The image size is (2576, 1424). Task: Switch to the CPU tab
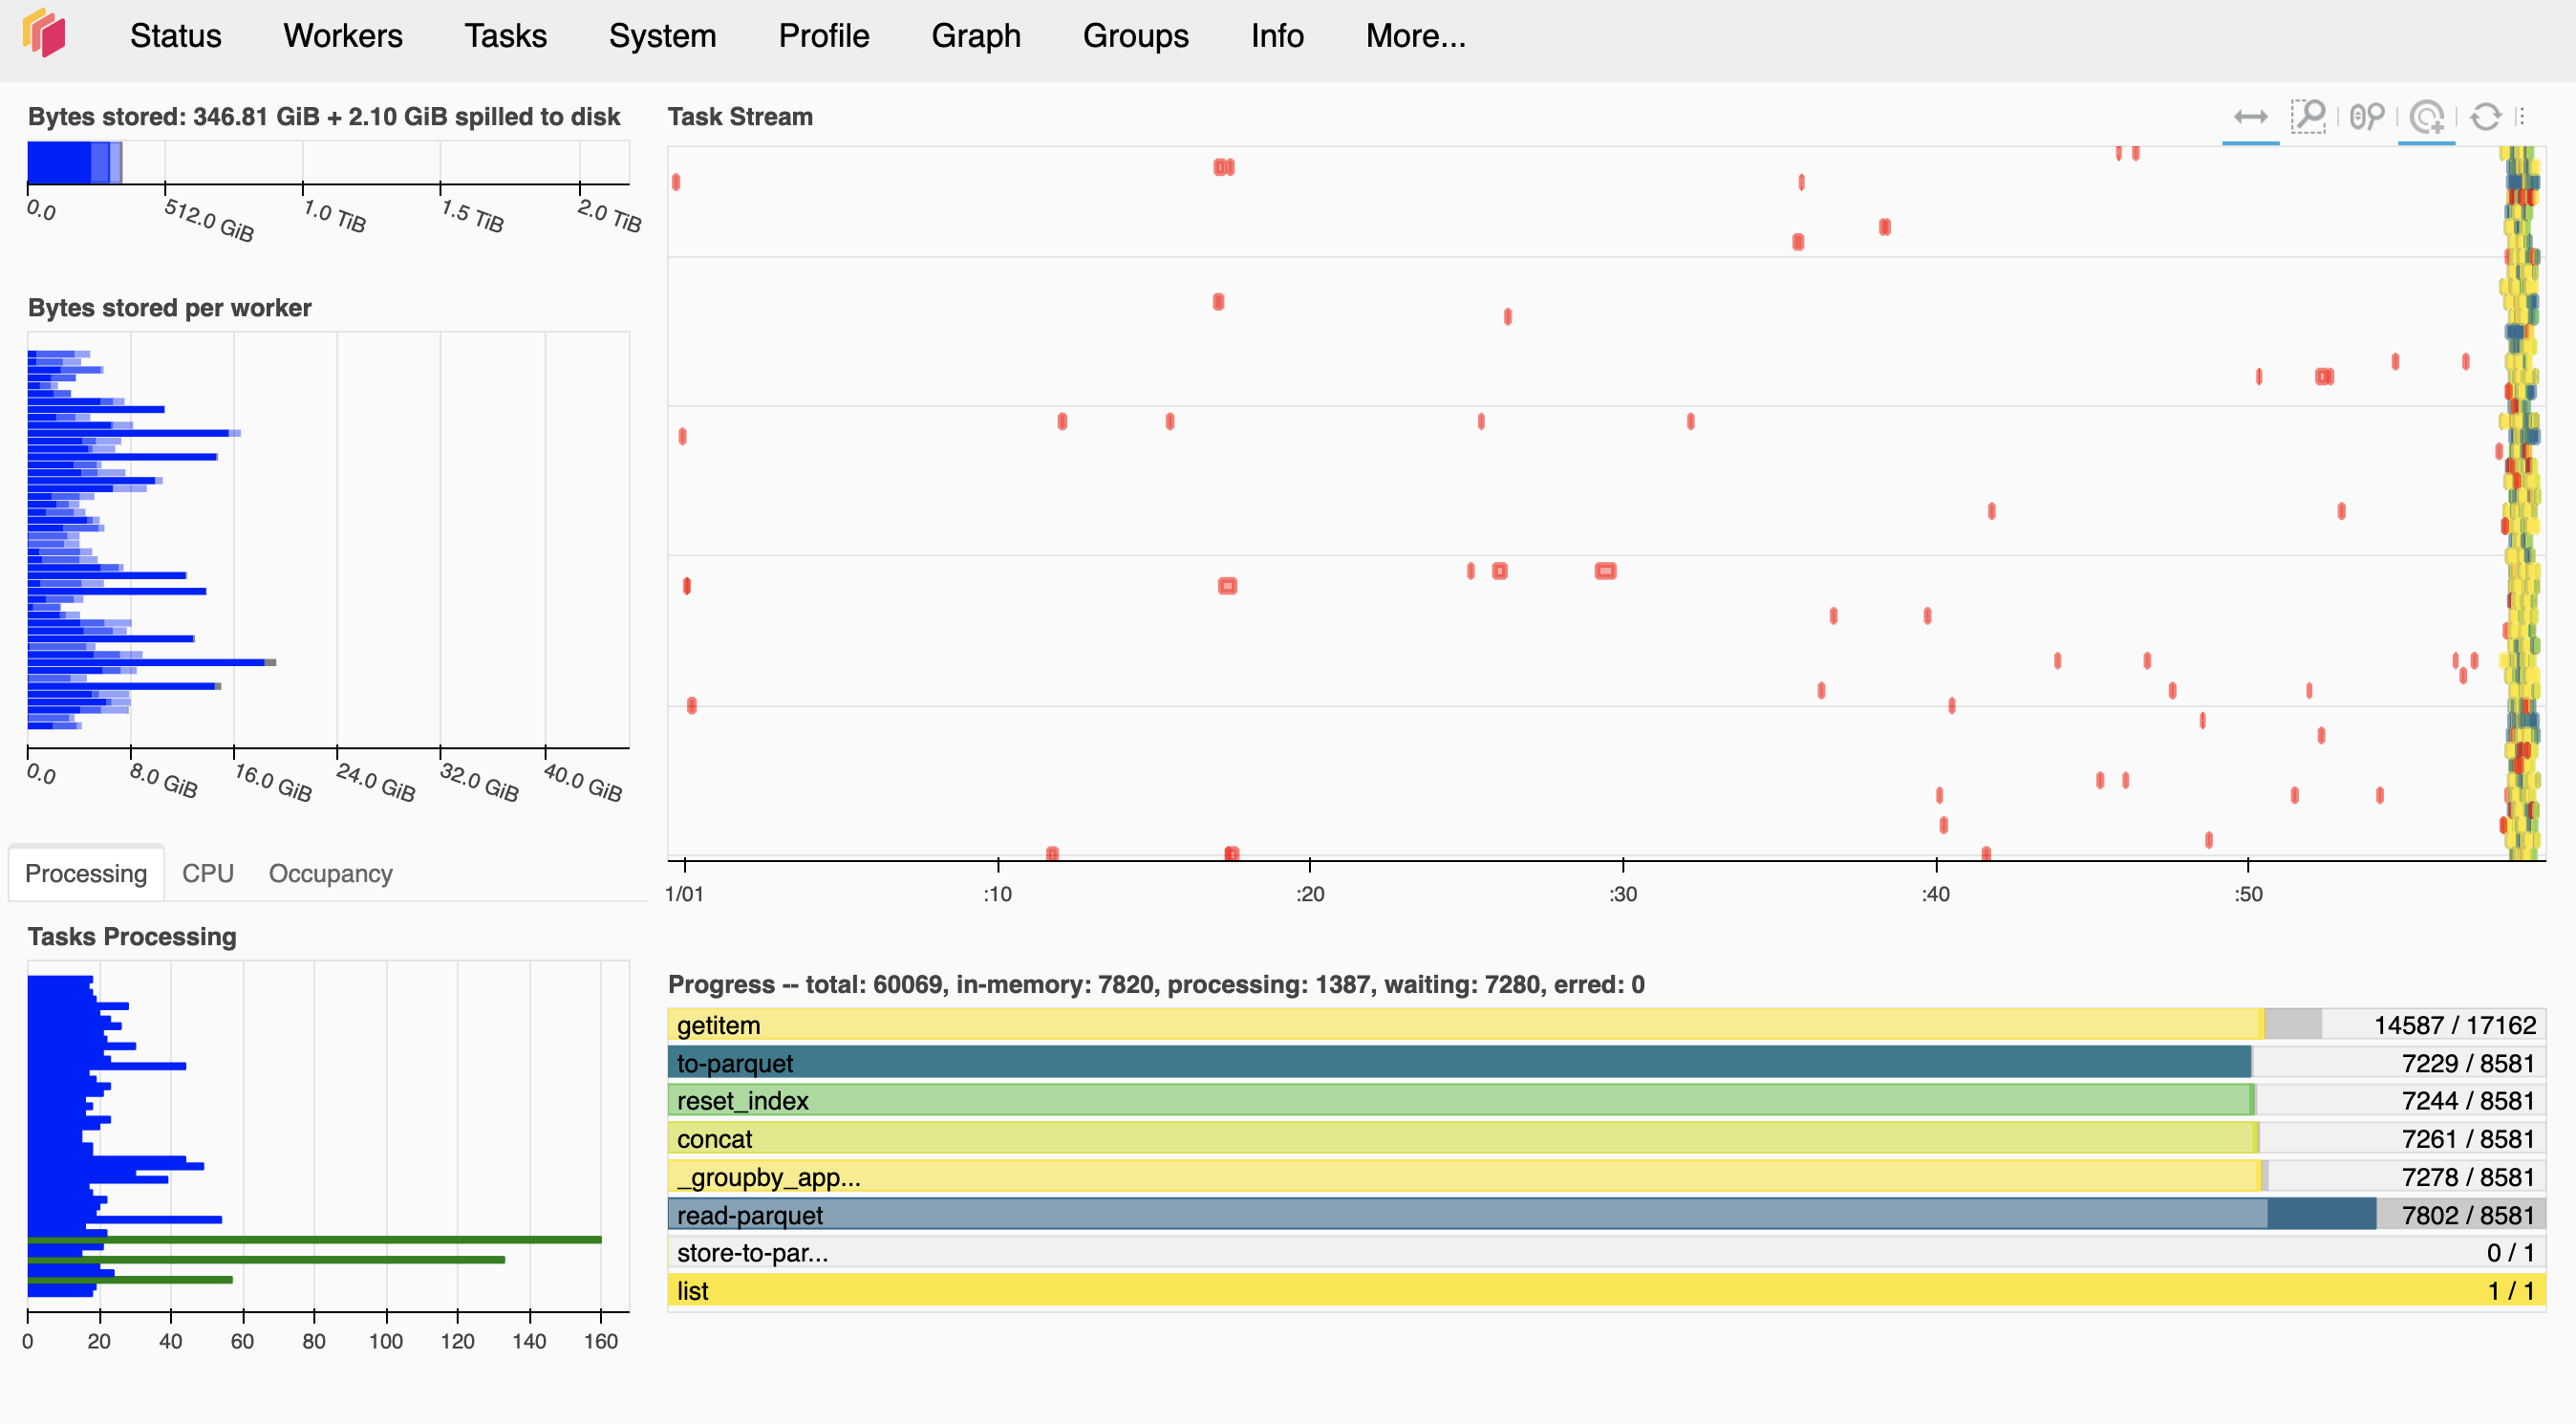pos(208,873)
